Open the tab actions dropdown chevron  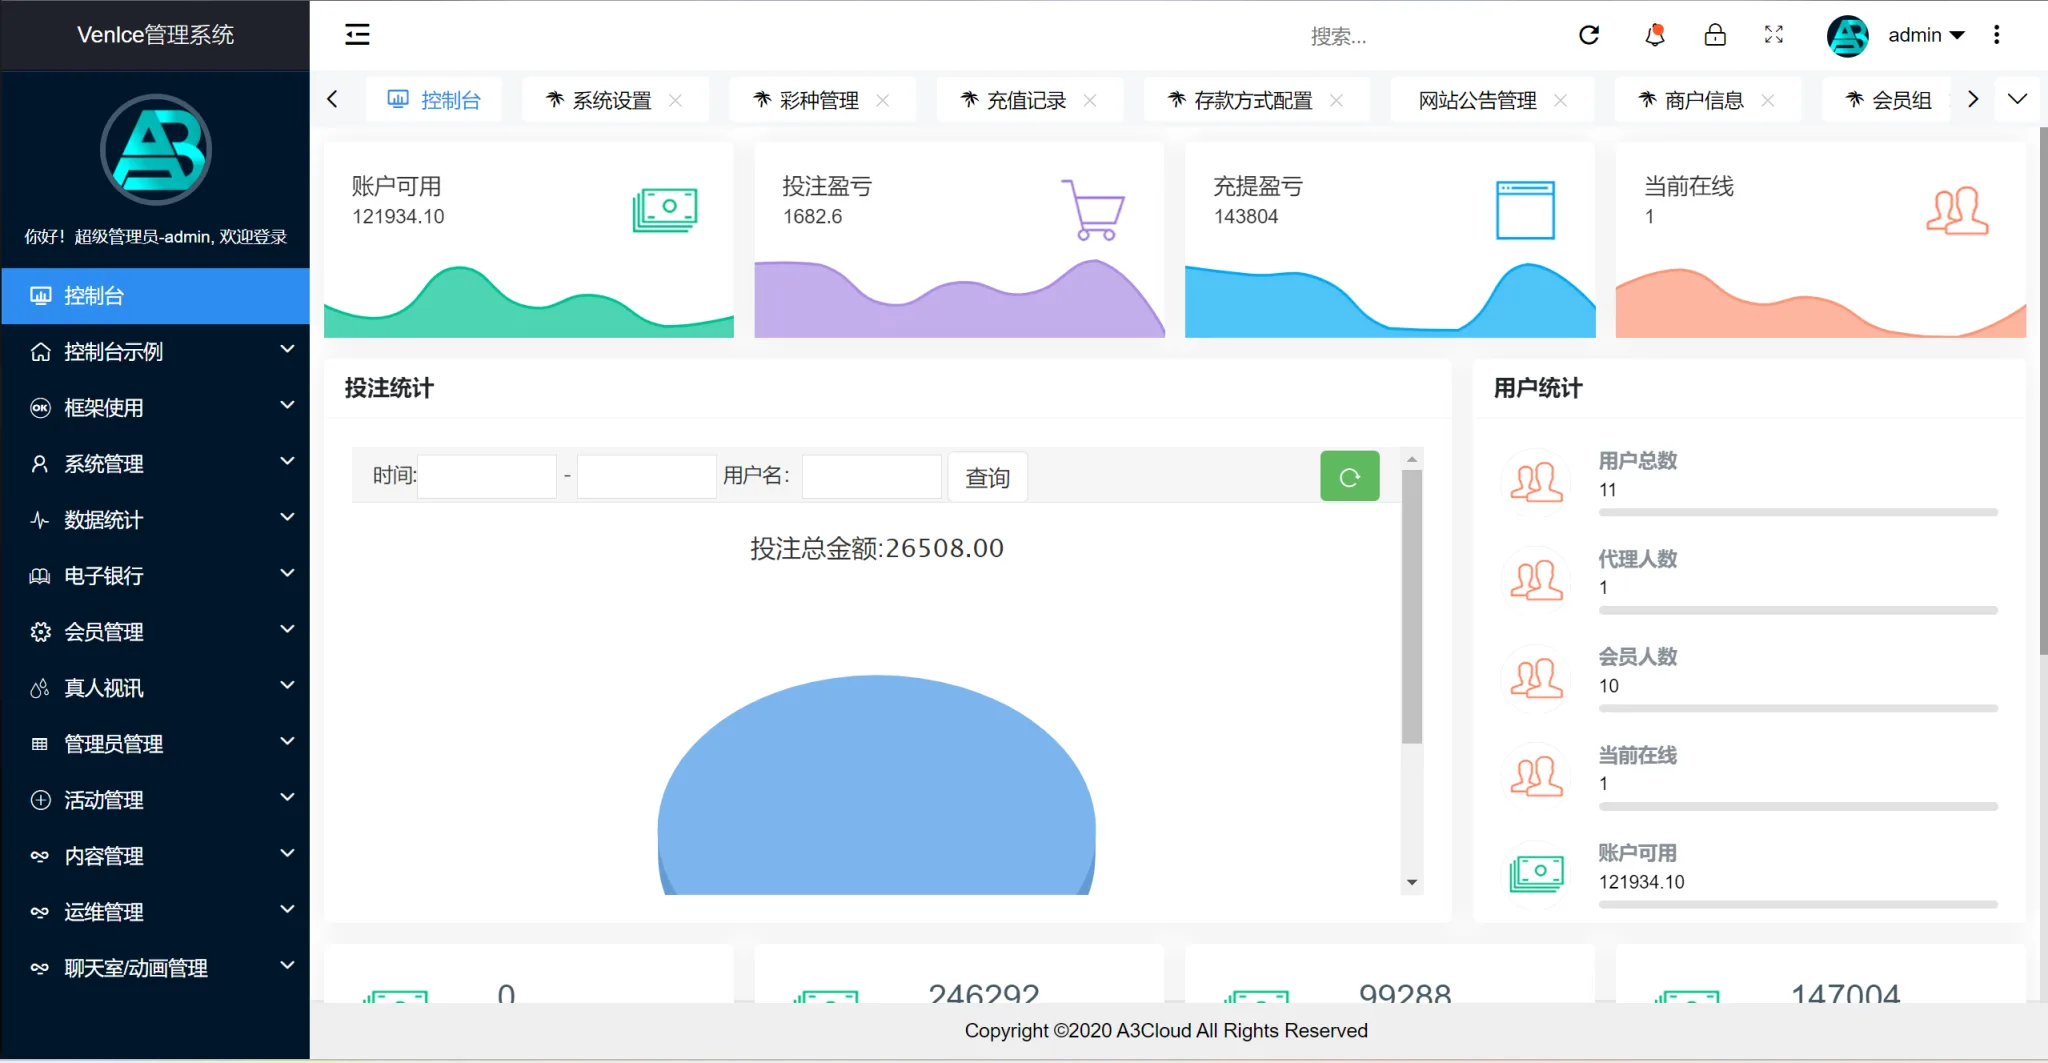2017,99
